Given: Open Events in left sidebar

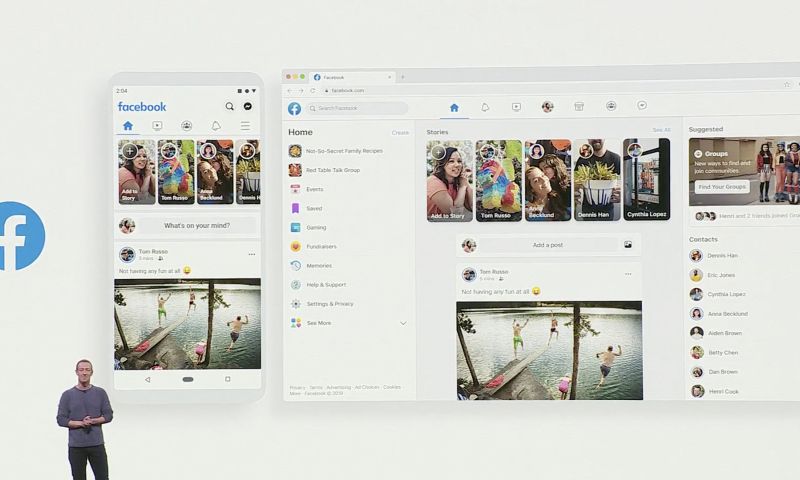Looking at the screenshot, I should point(307,189).
